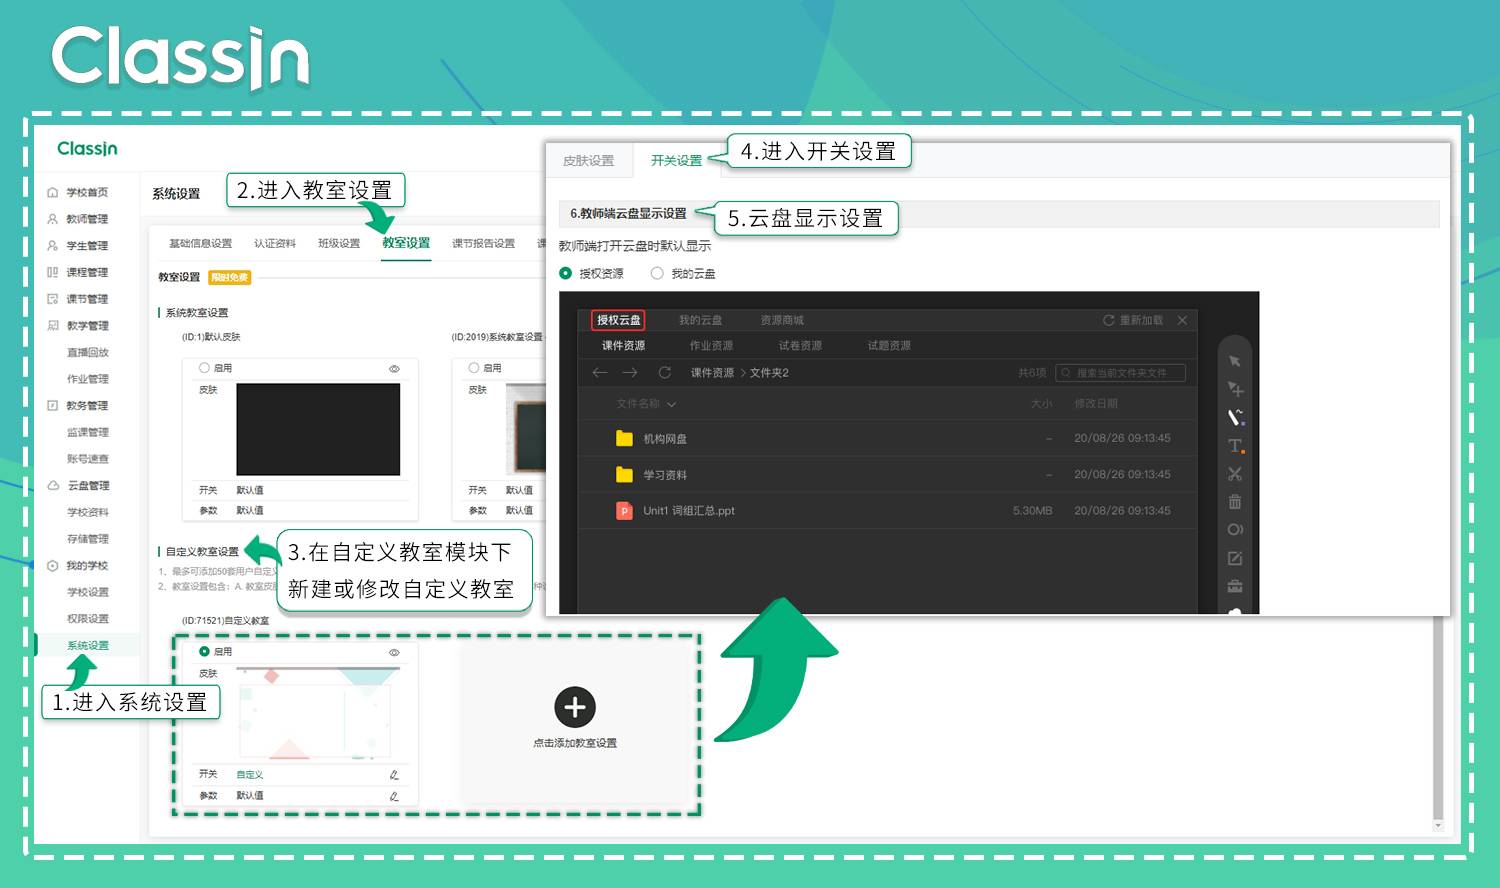Select the scissors cut tool
Screen dimensions: 1500x888
click(x=1235, y=474)
